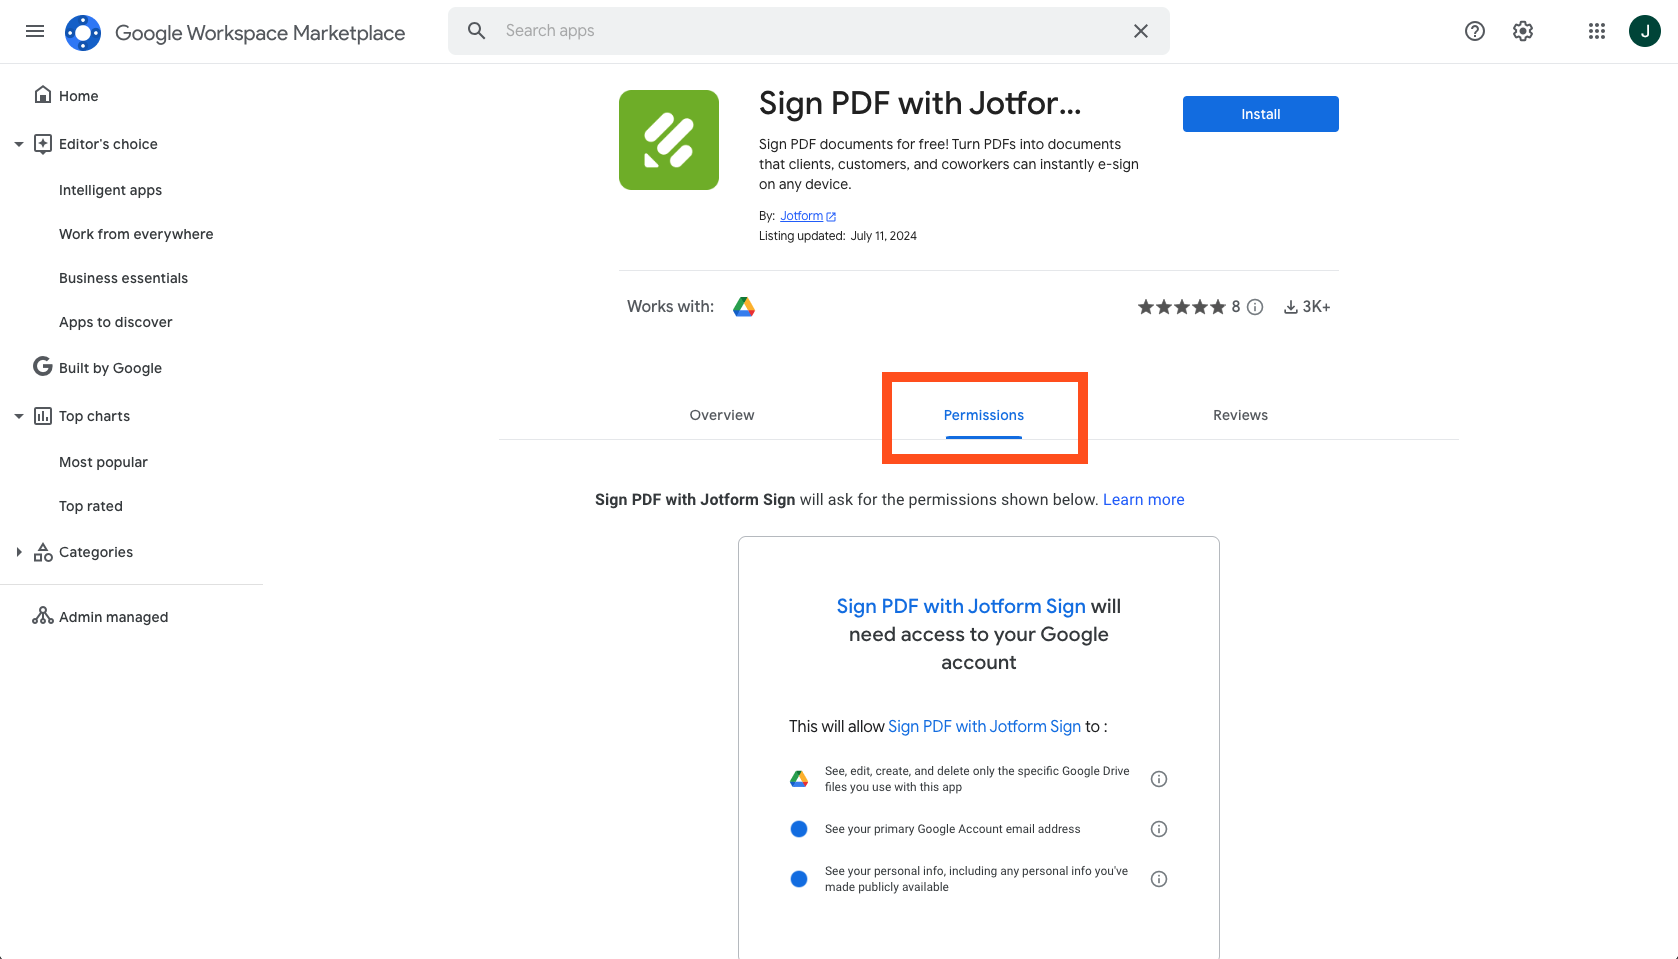This screenshot has width=1678, height=959.
Task: Open the Help question mark icon
Action: tap(1475, 31)
